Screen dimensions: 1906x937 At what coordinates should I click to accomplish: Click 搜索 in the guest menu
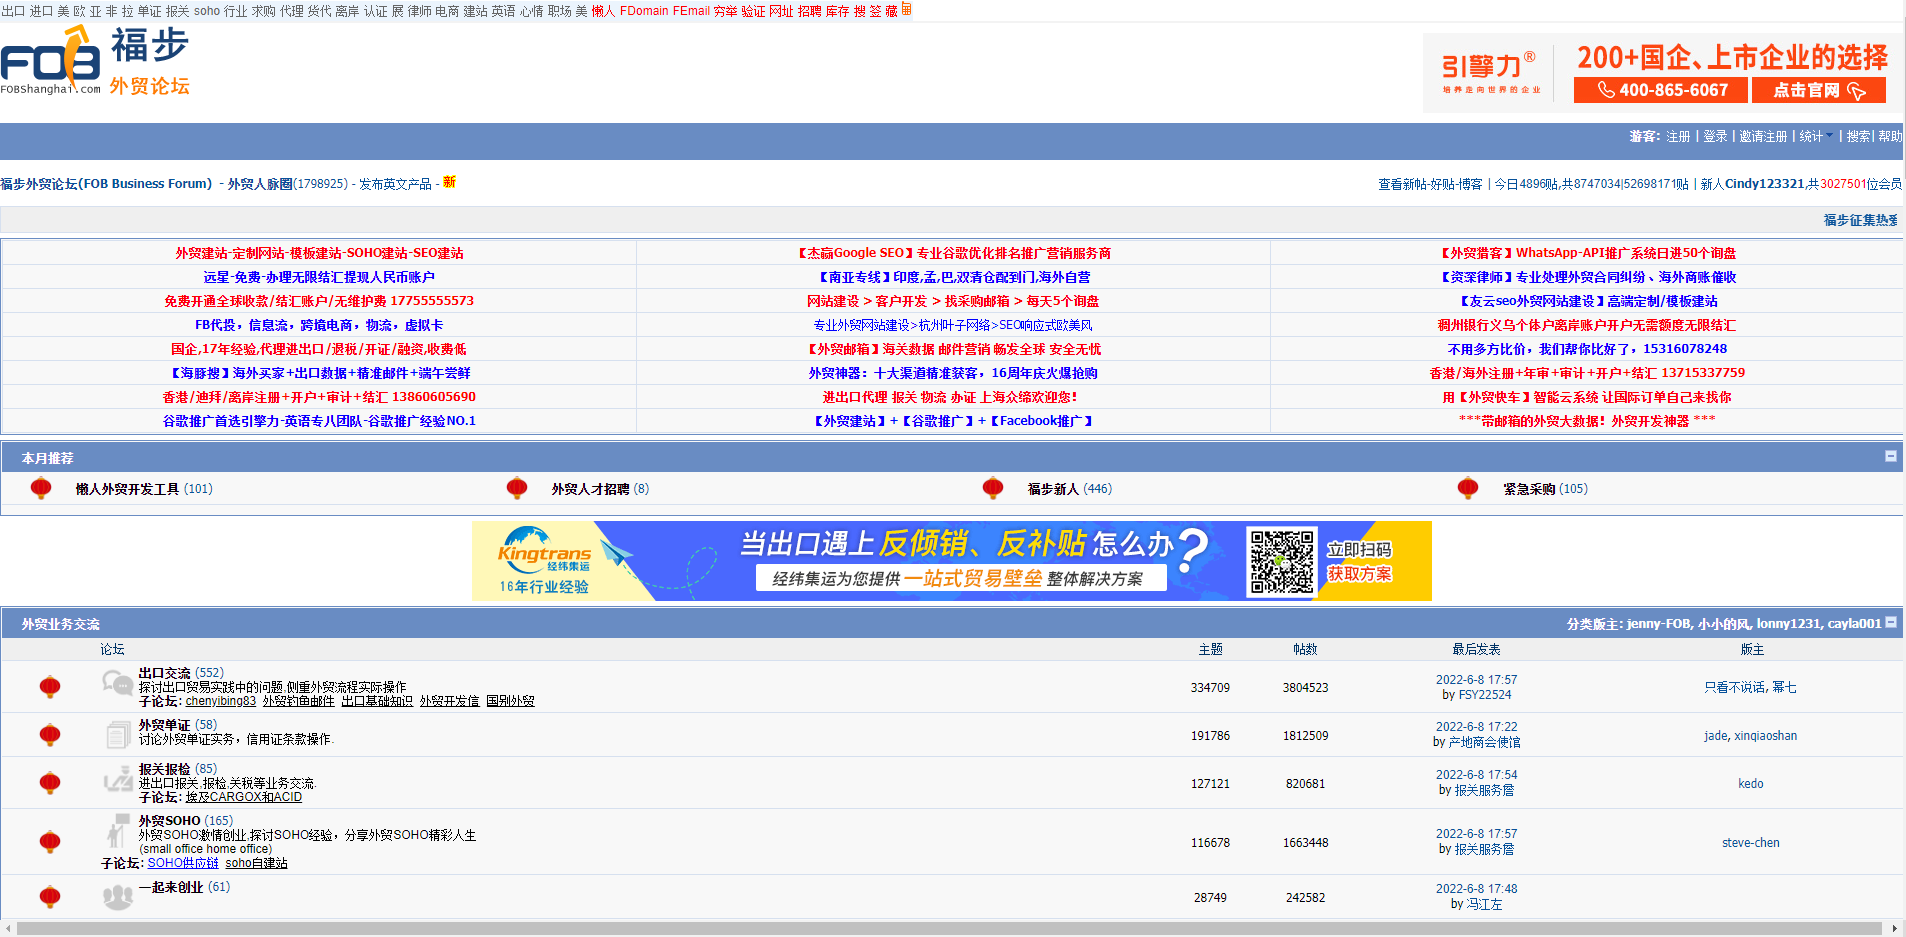pos(1858,136)
